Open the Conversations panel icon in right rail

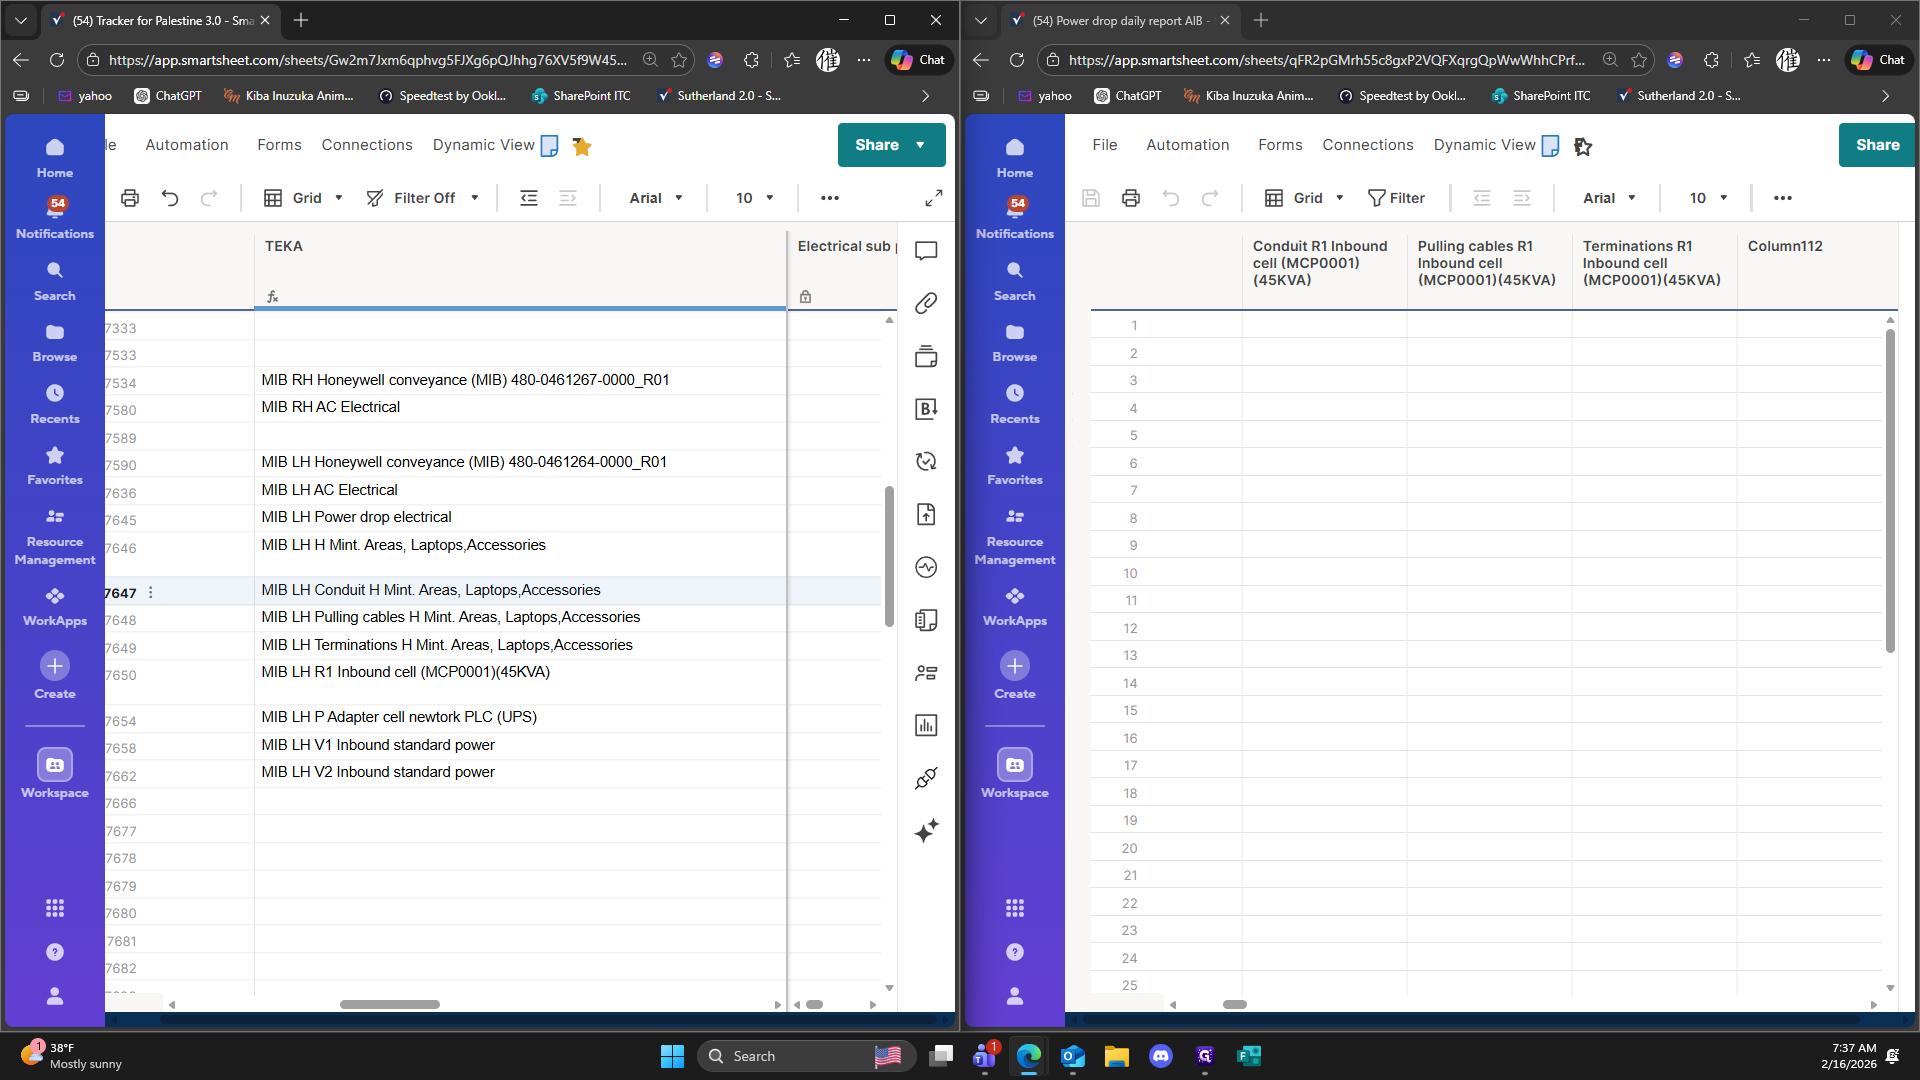(926, 250)
